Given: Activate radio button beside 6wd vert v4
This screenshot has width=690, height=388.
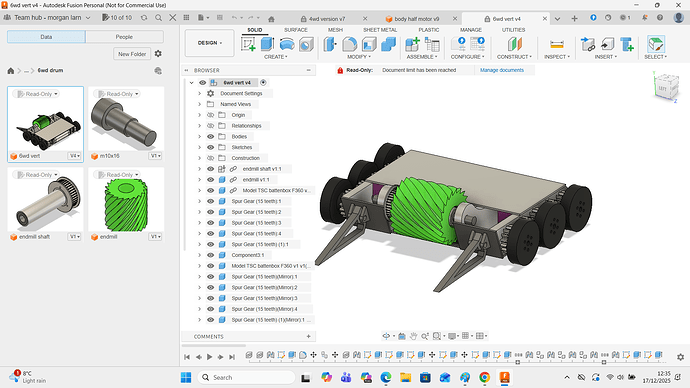Looking at the screenshot, I should [x=263, y=82].
